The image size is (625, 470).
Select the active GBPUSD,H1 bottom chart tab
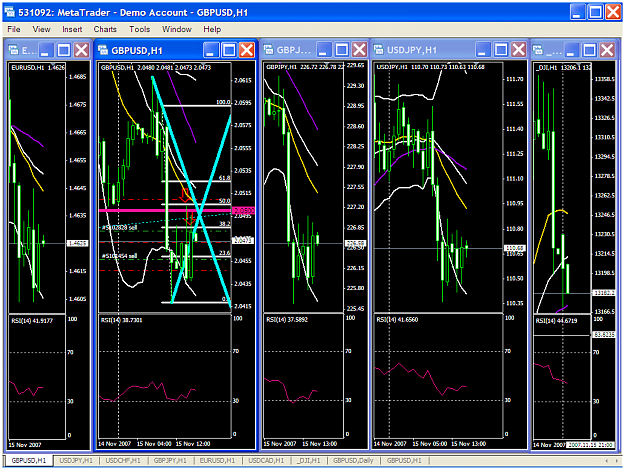28,460
